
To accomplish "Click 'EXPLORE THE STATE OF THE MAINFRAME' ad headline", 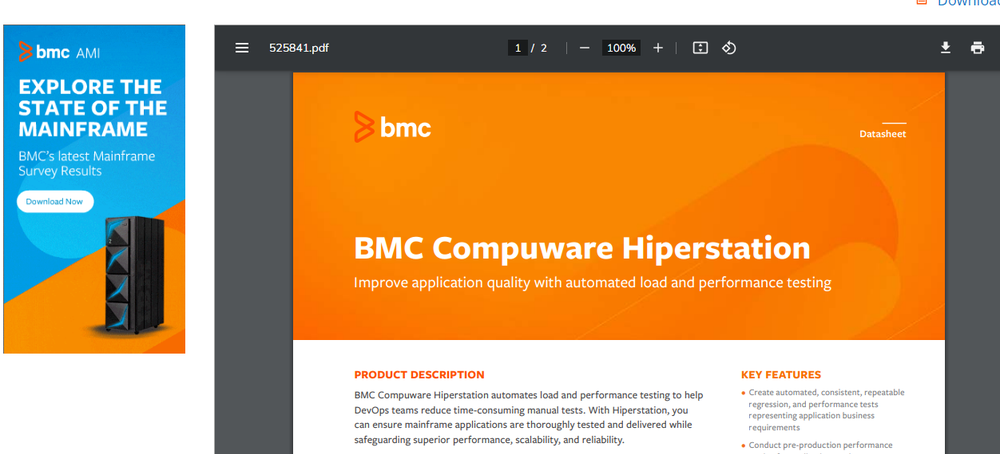I will [92, 108].
